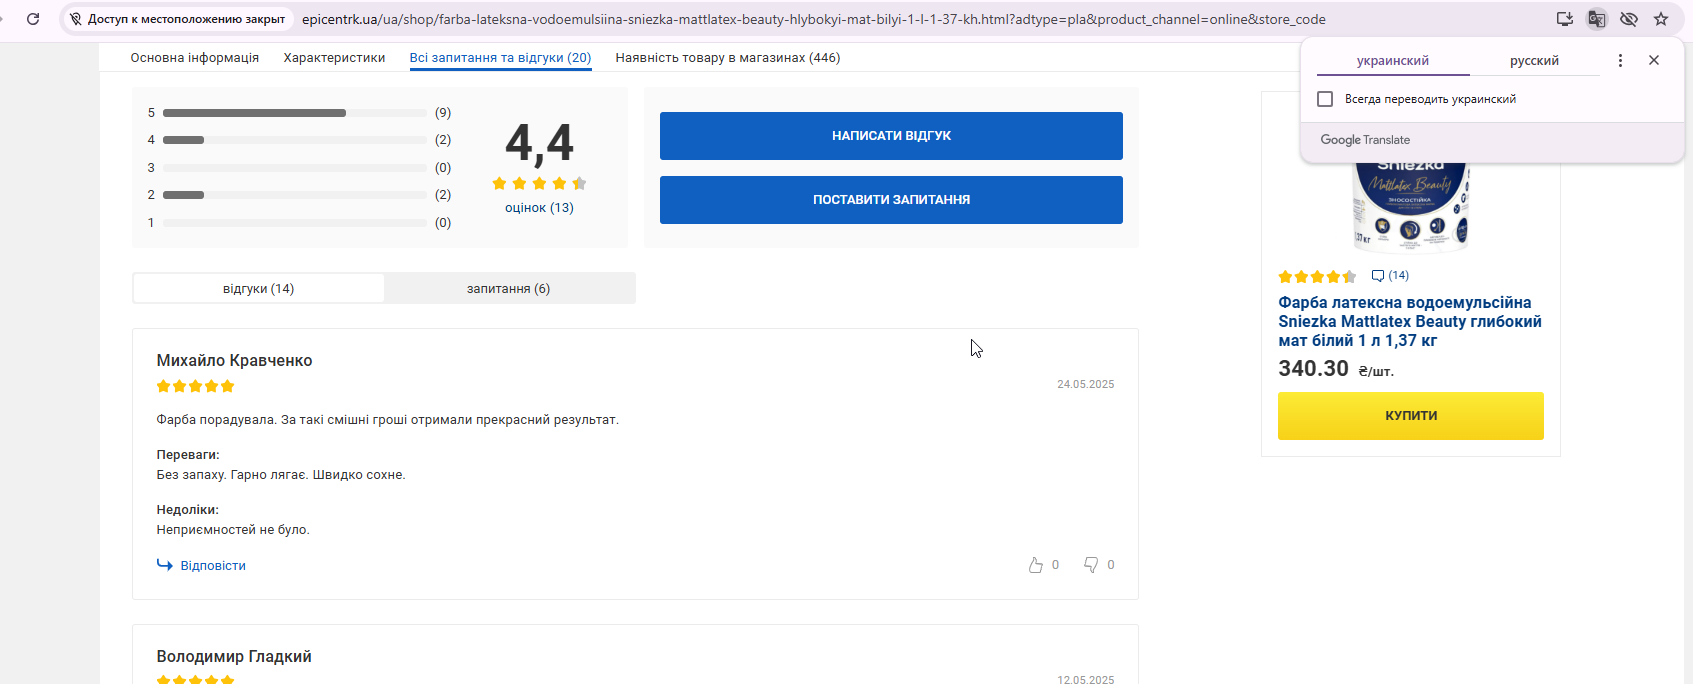Click the (9) count for five stars

pyautogui.click(x=443, y=113)
